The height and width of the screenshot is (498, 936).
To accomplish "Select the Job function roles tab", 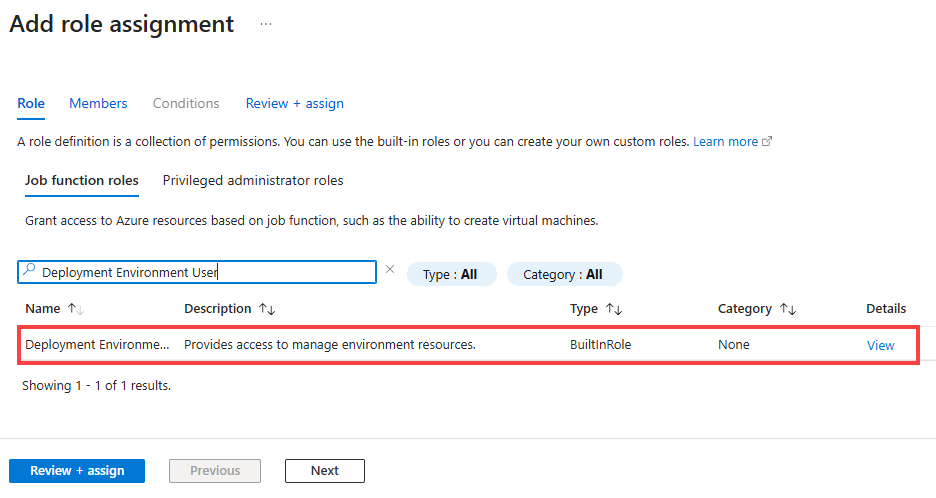I will click(x=81, y=181).
